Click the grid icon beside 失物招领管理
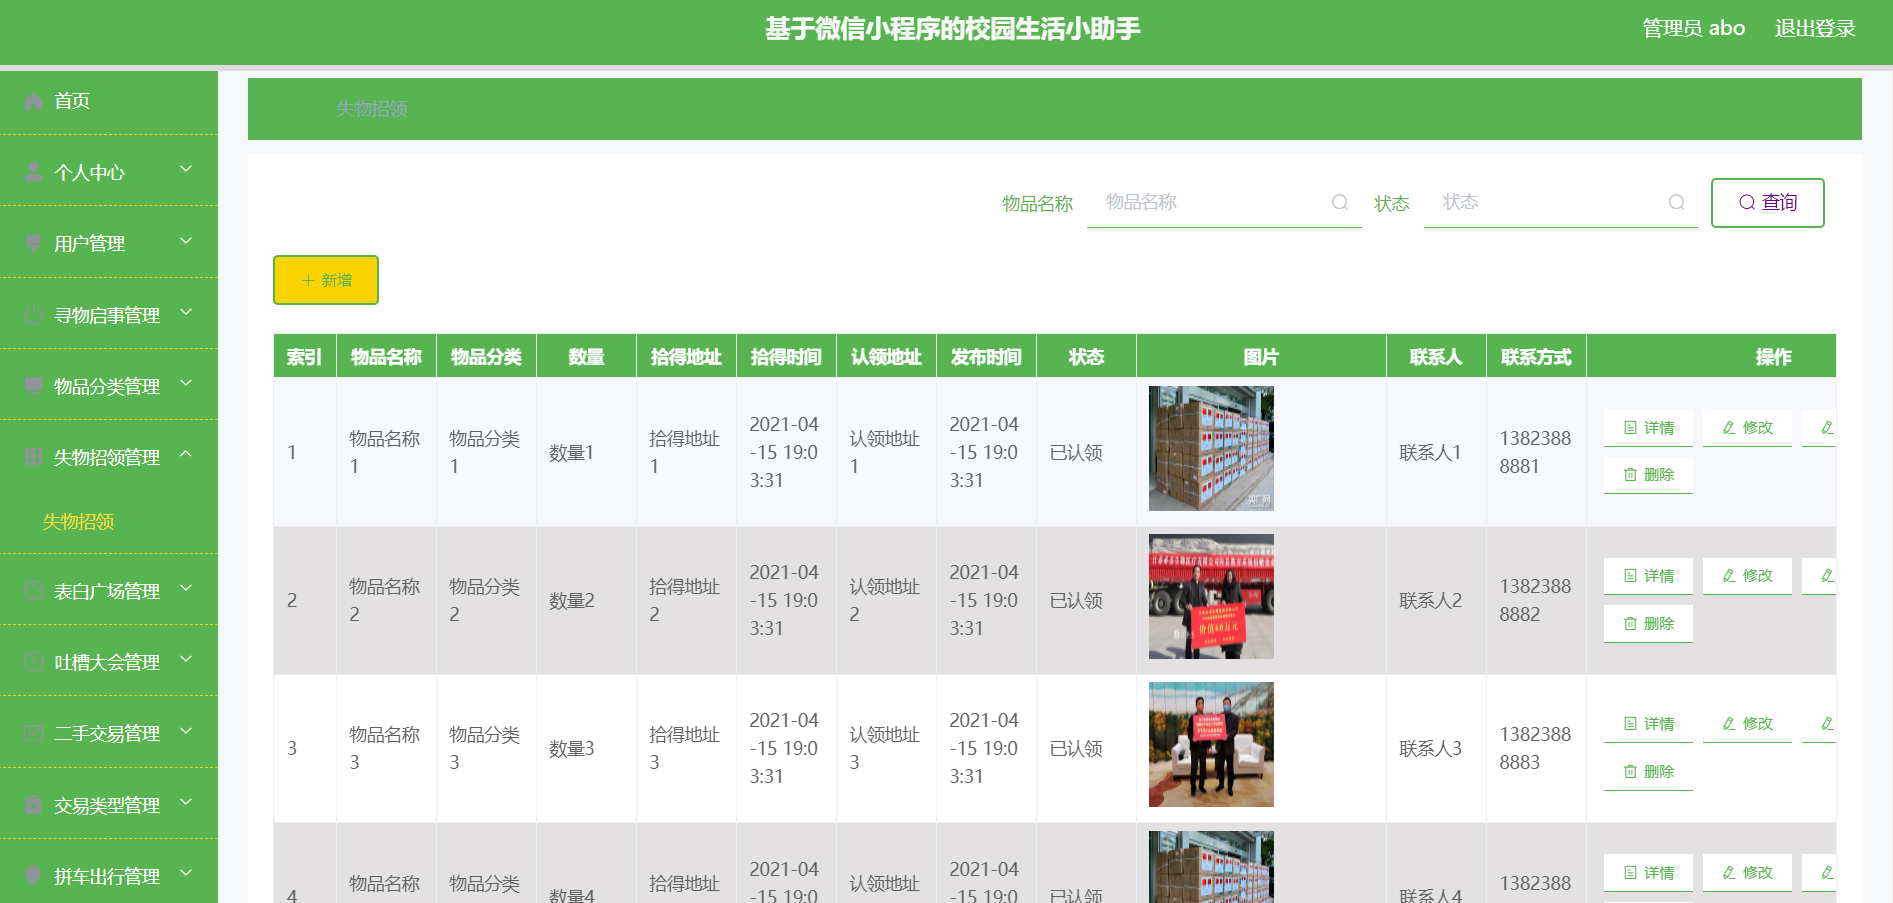Screen dimensions: 1893x903 [x=33, y=457]
